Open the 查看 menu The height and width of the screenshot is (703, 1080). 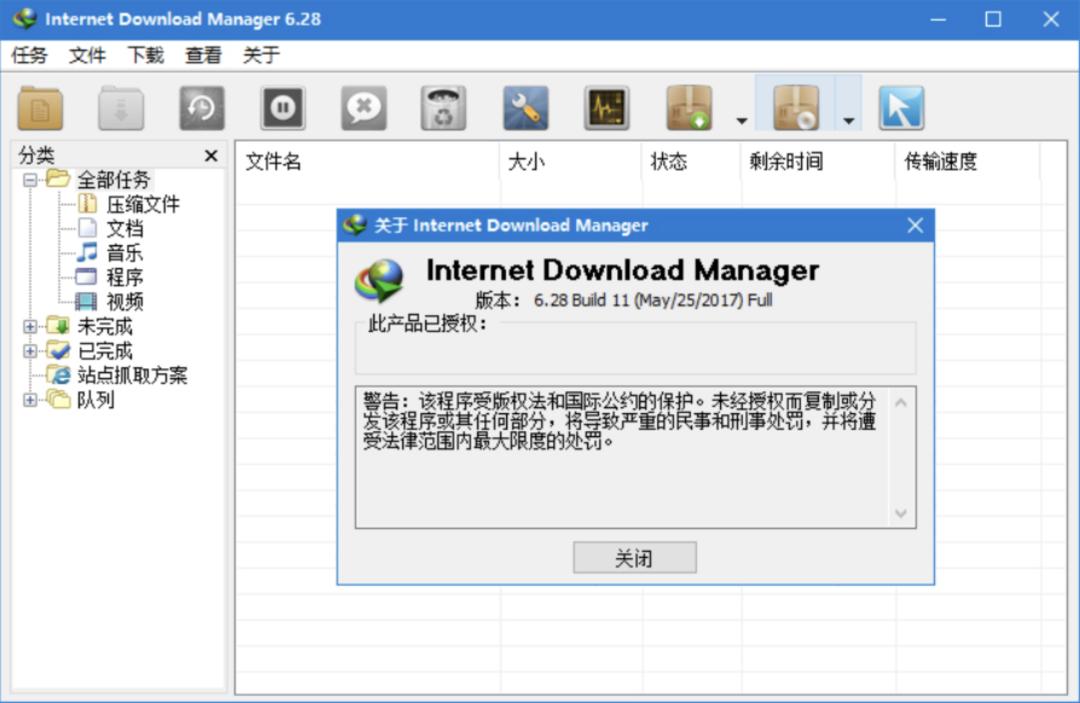tap(203, 55)
